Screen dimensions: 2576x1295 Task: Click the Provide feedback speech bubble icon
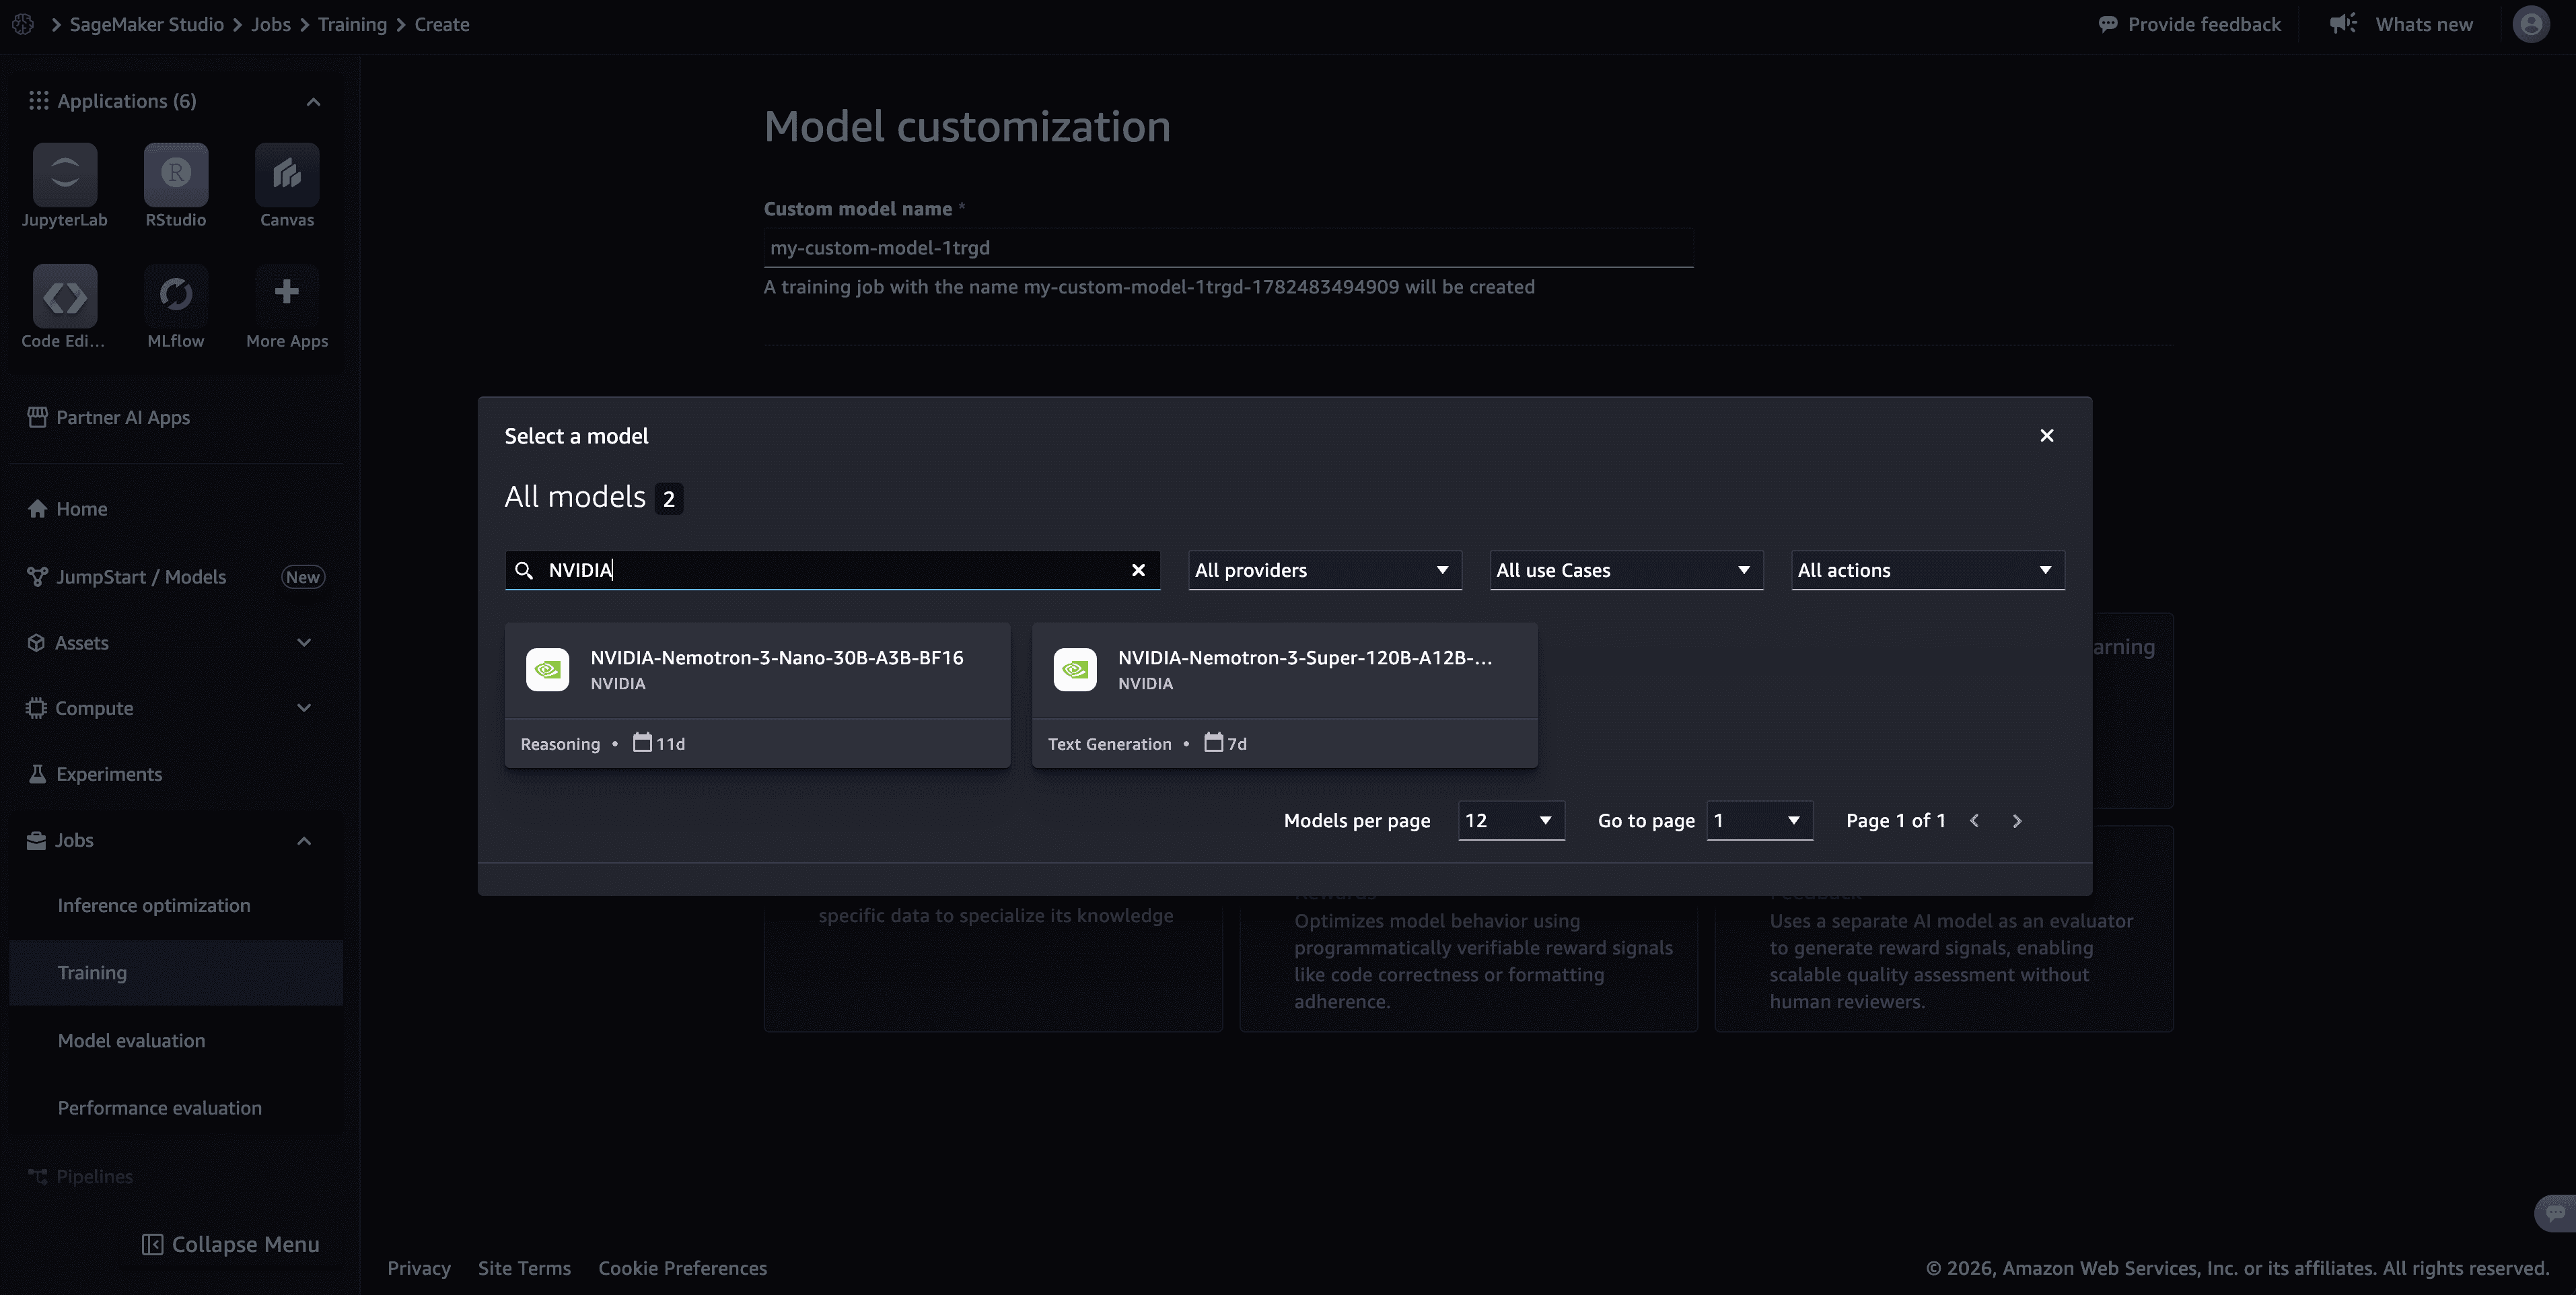[x=2108, y=24]
